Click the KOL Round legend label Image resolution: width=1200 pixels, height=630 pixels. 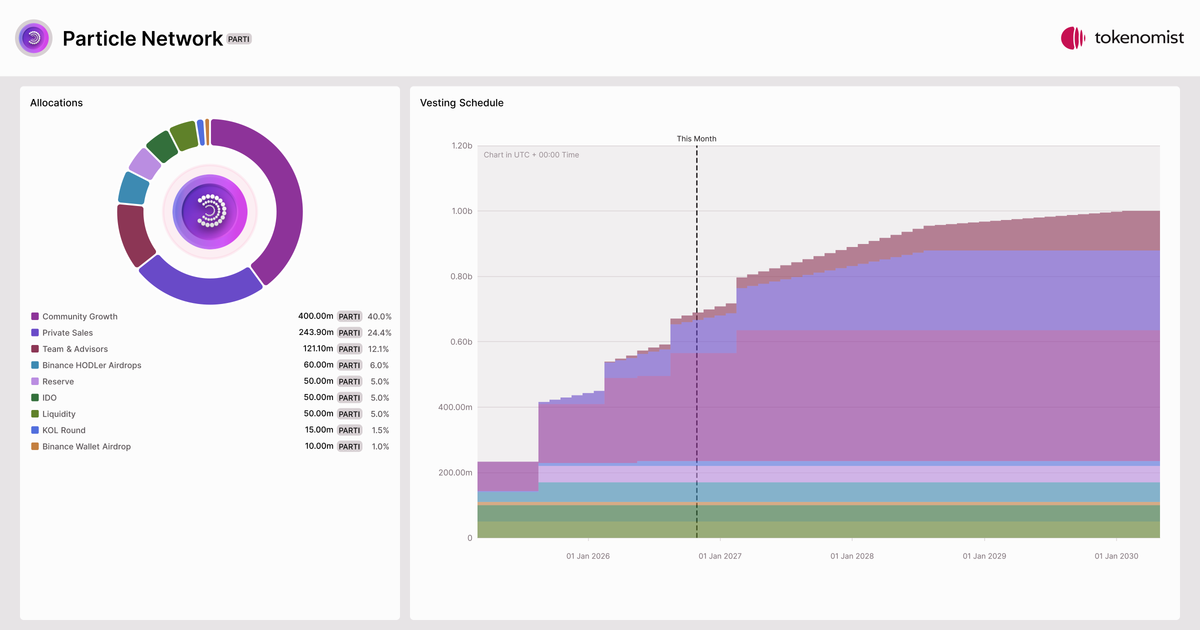pyautogui.click(x=64, y=430)
